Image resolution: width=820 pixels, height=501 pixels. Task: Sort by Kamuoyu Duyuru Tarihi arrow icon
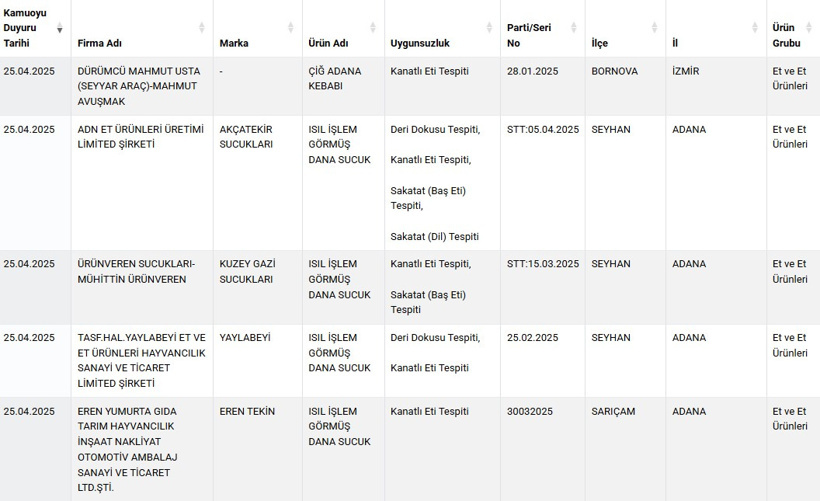pyautogui.click(x=60, y=28)
